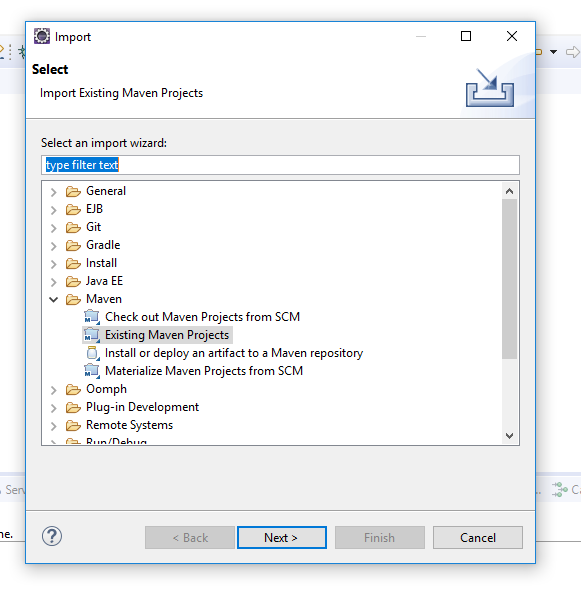Select the Oomph tree item
Image resolution: width=581 pixels, height=599 pixels.
(x=106, y=389)
